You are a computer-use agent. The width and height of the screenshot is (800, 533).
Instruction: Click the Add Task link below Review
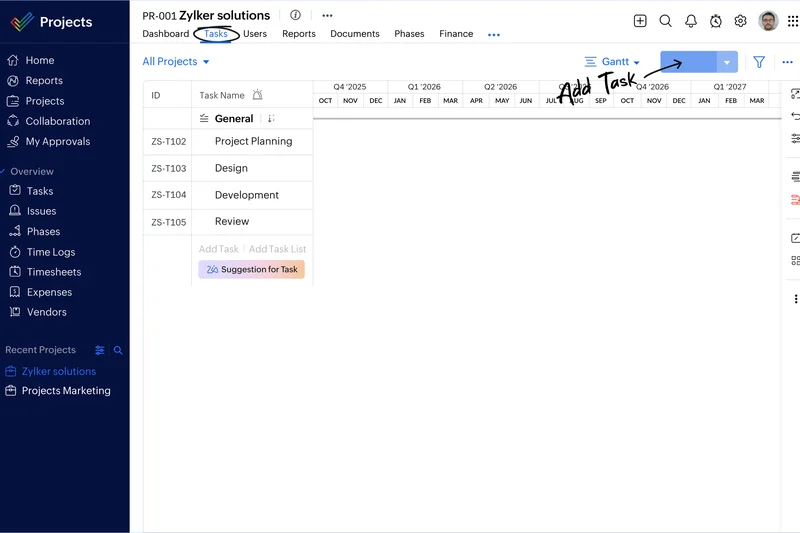tap(218, 249)
